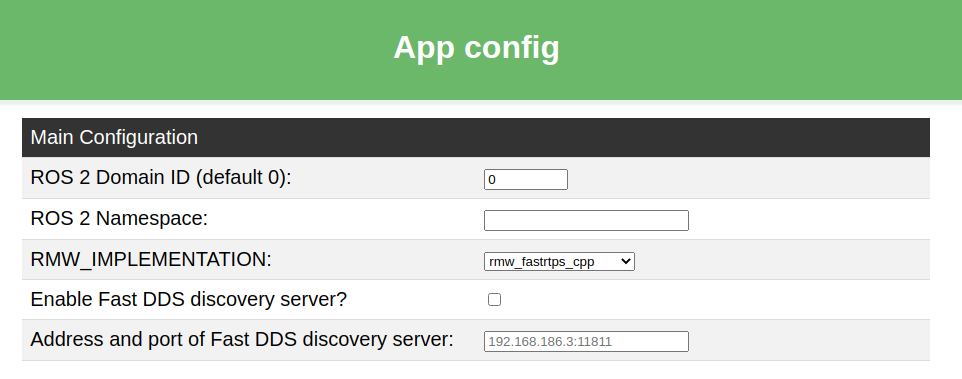Click the 'App config' page heading
This screenshot has width=962, height=379.
(477, 48)
